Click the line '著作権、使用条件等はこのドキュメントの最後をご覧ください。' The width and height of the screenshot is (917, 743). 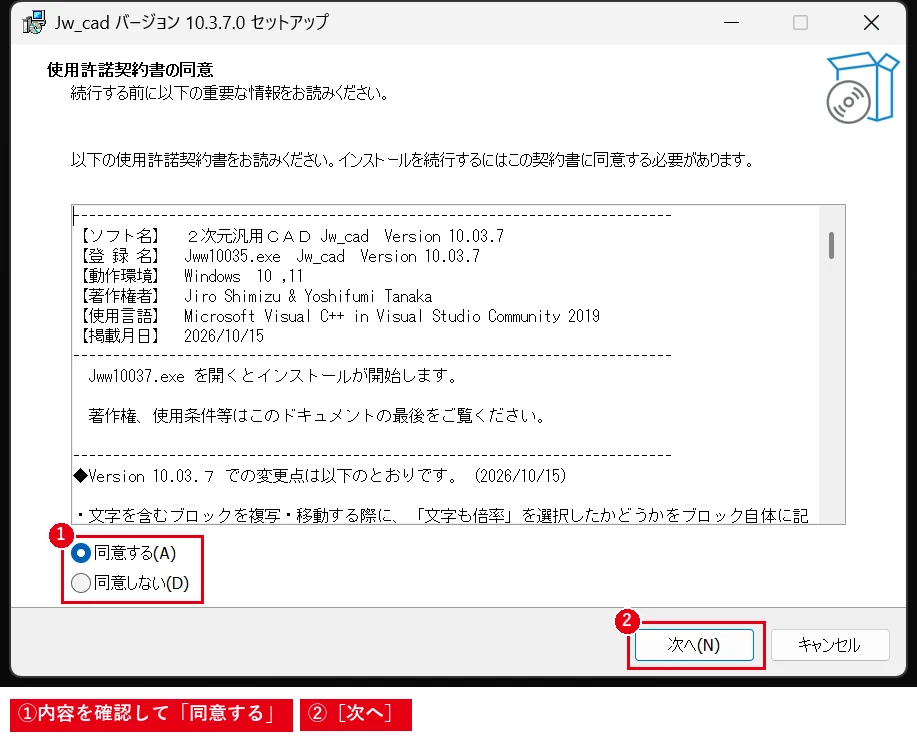click(317, 416)
